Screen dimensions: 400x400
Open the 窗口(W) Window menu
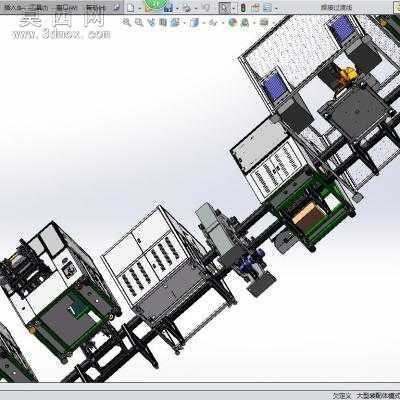click(x=67, y=7)
